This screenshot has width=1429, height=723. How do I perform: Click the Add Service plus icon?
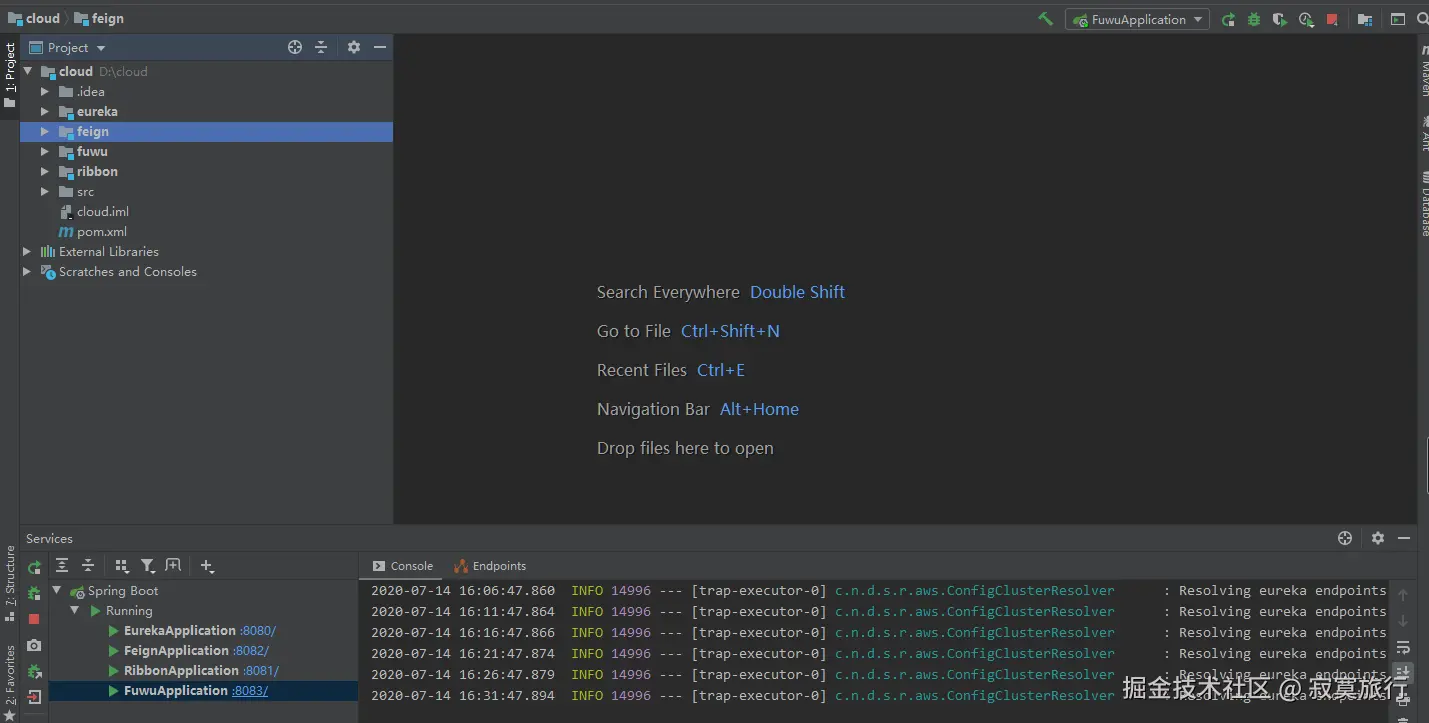click(207, 566)
